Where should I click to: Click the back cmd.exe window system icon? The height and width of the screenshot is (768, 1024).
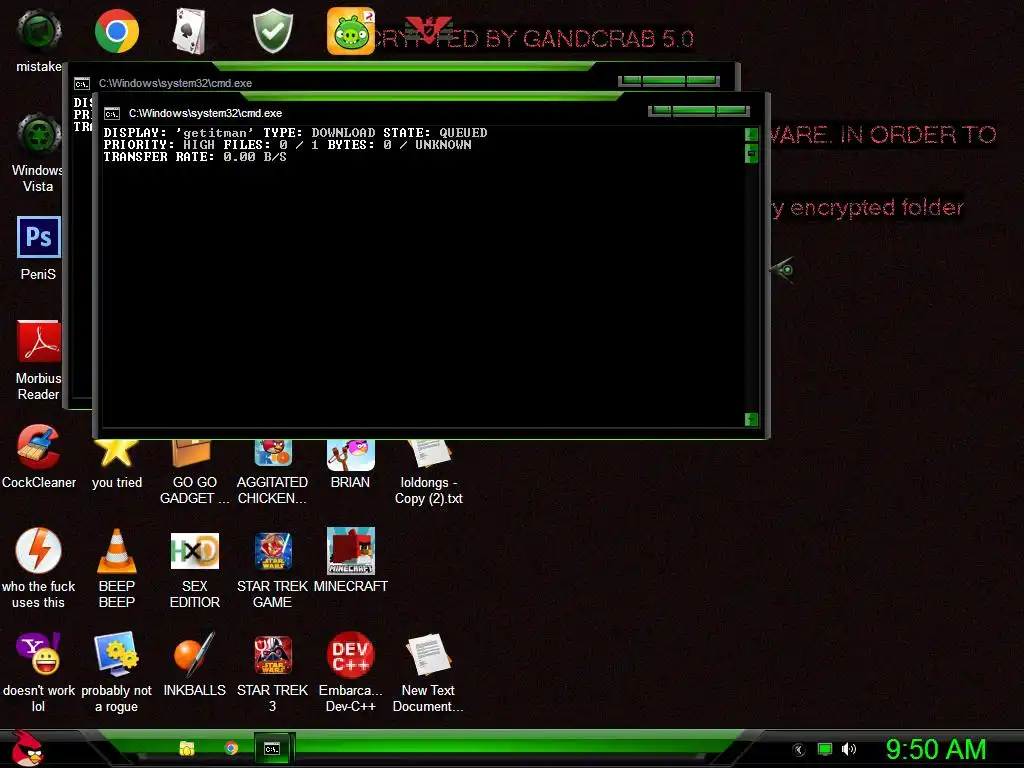coord(82,84)
